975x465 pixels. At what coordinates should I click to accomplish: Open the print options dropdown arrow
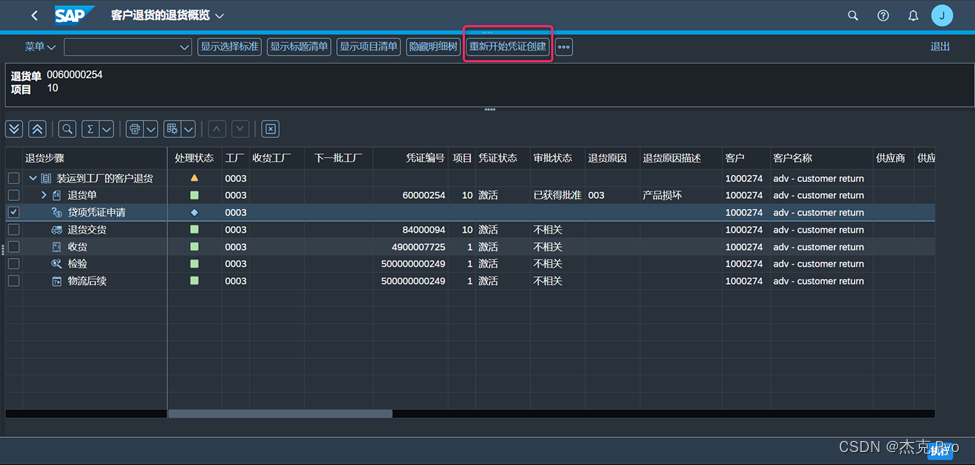[x=151, y=129]
